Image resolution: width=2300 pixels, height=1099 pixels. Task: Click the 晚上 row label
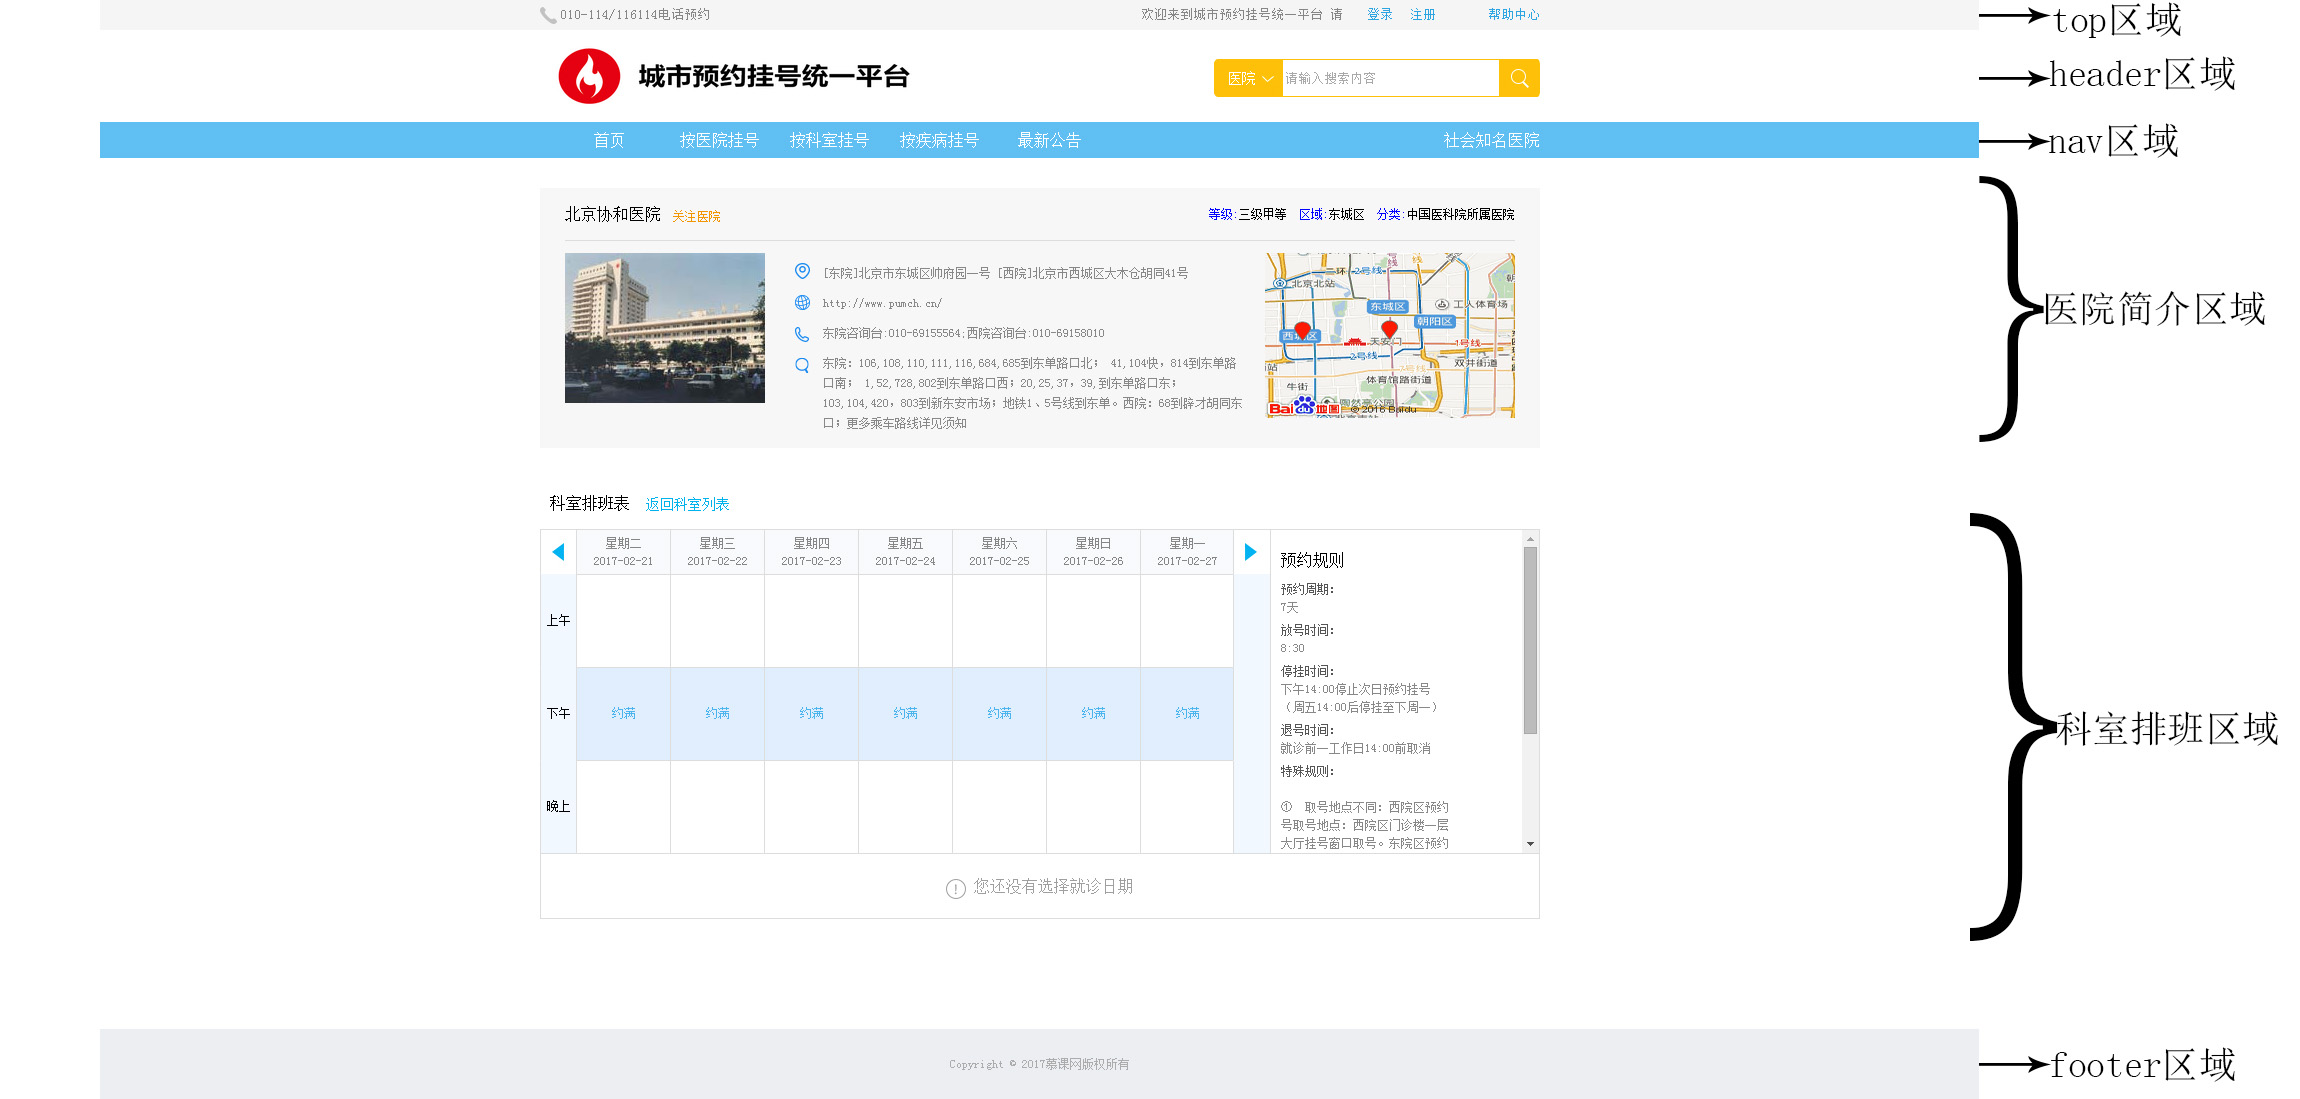[558, 806]
